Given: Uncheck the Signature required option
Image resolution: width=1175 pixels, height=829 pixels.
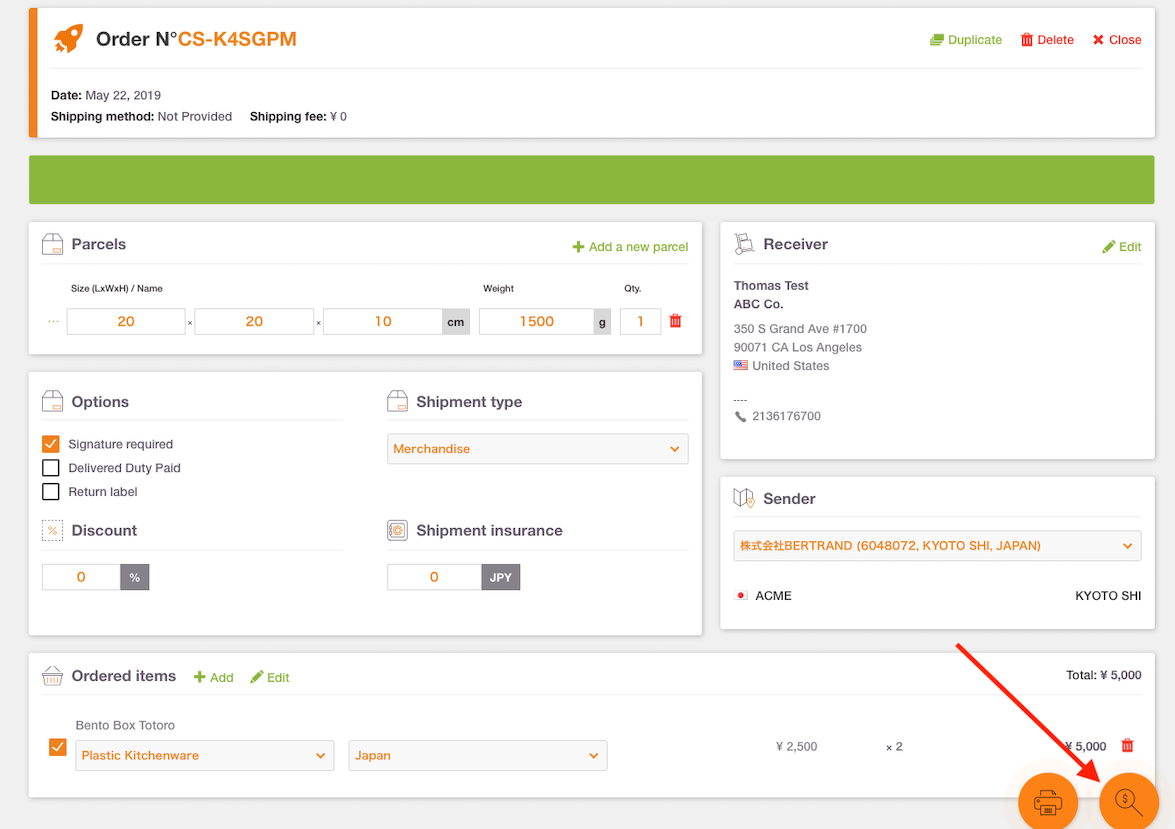Looking at the screenshot, I should [x=50, y=444].
